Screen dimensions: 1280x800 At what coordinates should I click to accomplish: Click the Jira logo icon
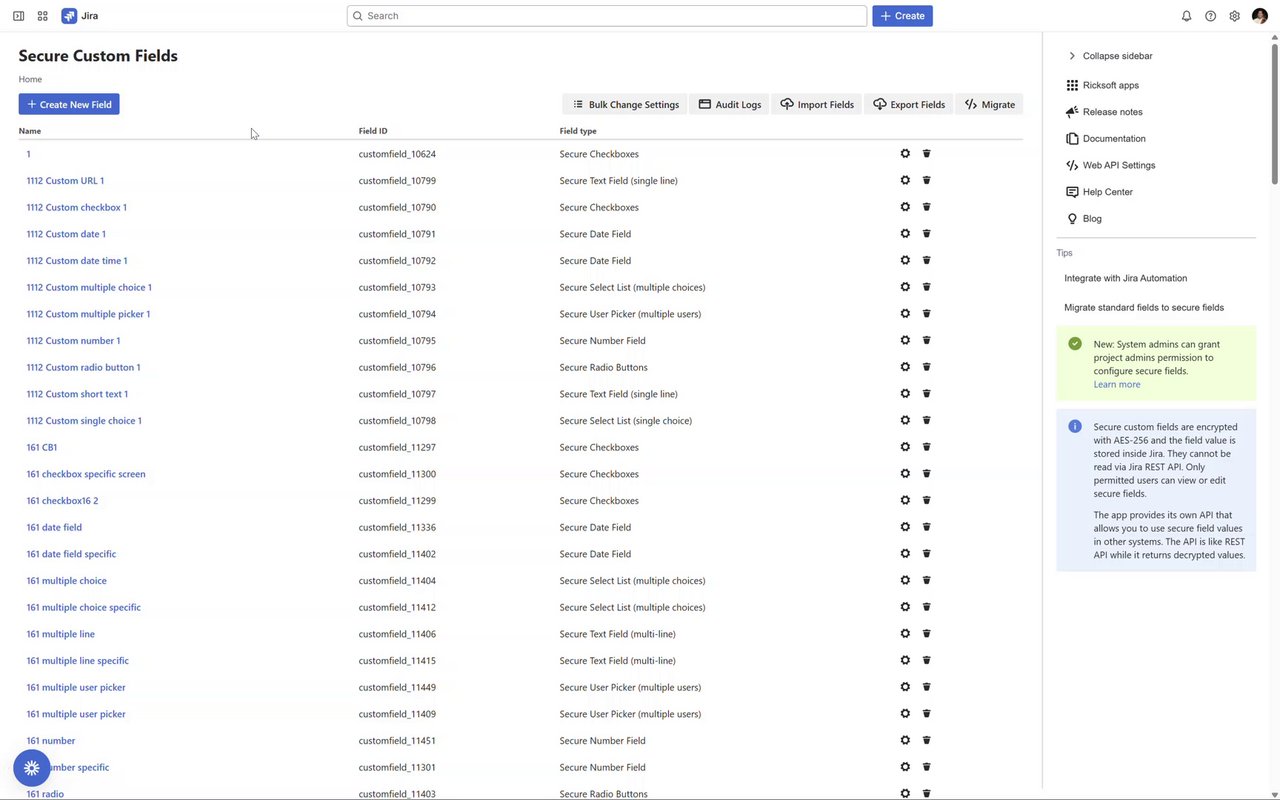(69, 16)
